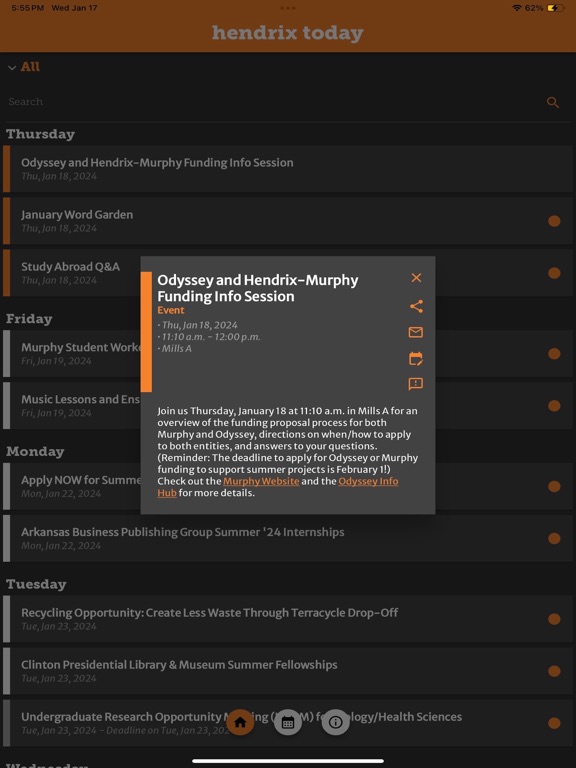Toggle dot for Arkansas Business Publishing row
This screenshot has width=576, height=768.
554,538
